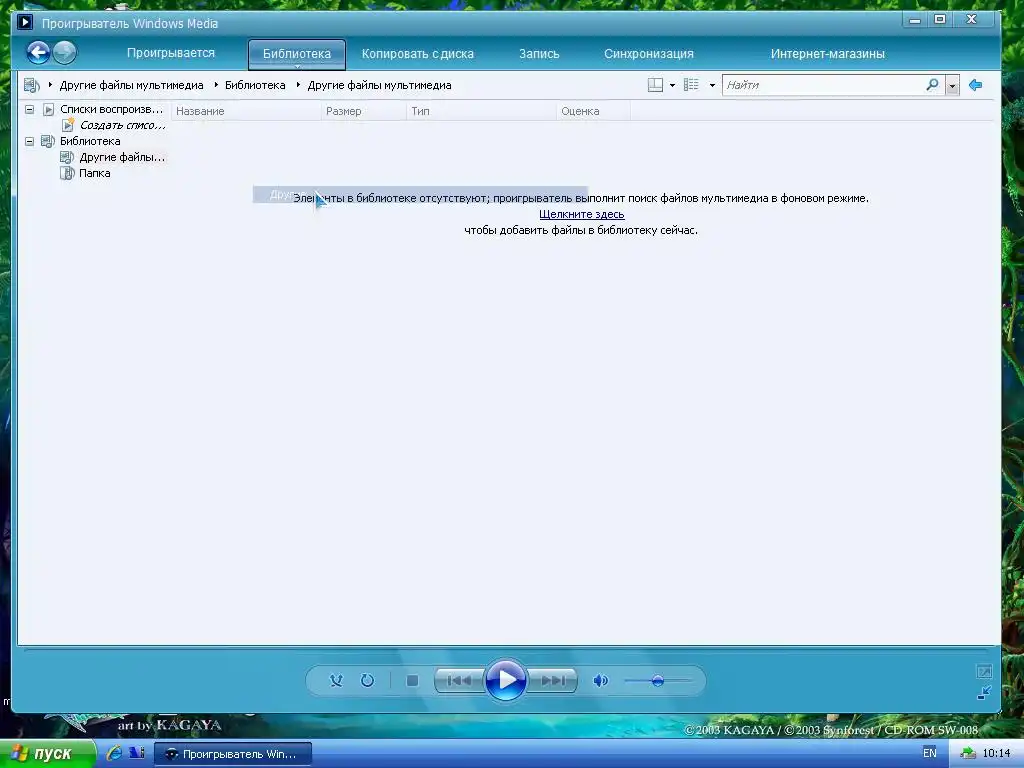Click Библиотека in the breadcrumb
Viewport: 1024px width, 768px height.
(255, 85)
